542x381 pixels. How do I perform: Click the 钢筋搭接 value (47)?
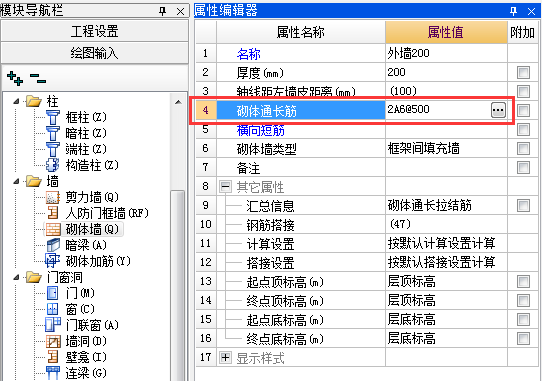pos(446,224)
